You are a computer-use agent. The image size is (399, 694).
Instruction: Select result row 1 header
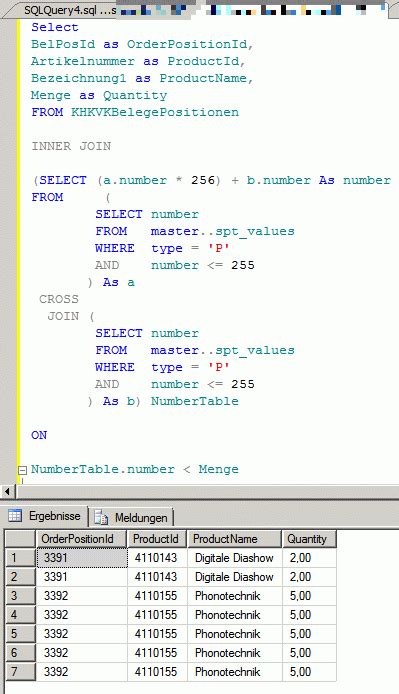click(20, 558)
